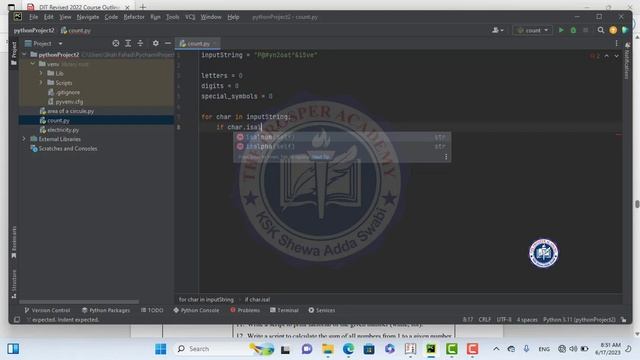Open the Tools menu
Screen dimensions: 640x360
[172, 17]
